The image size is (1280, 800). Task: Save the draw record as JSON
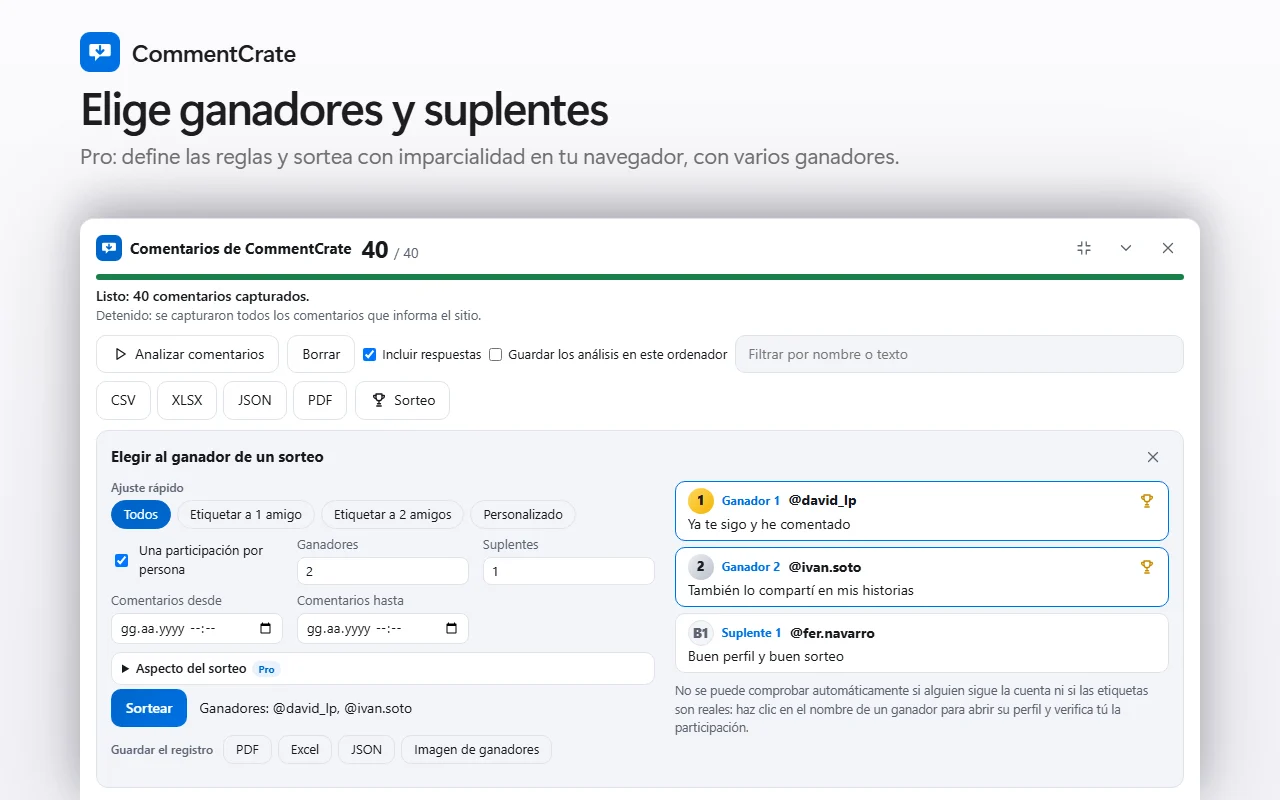click(366, 749)
